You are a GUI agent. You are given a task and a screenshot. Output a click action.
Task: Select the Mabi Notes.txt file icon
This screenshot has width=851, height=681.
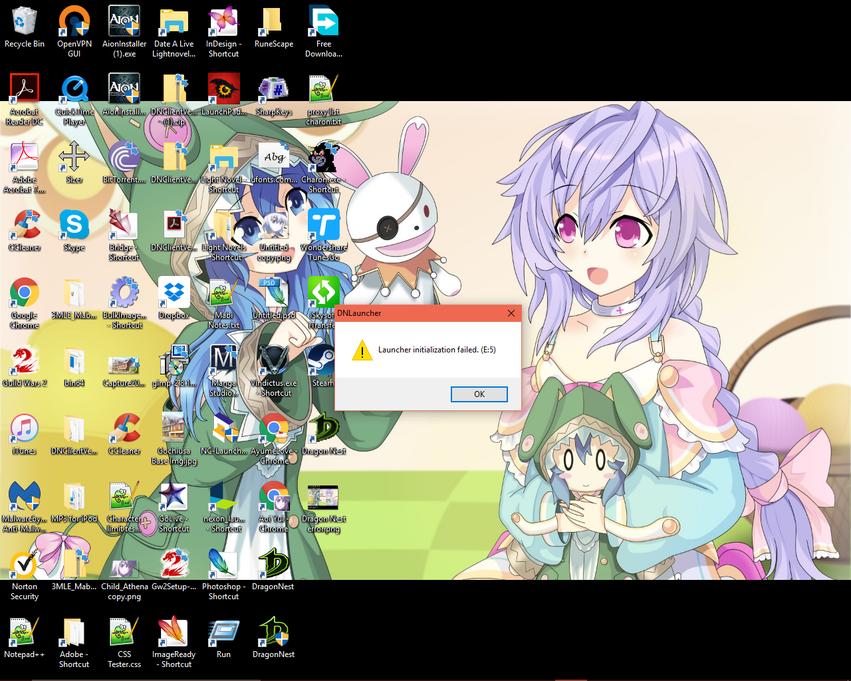coord(223,292)
